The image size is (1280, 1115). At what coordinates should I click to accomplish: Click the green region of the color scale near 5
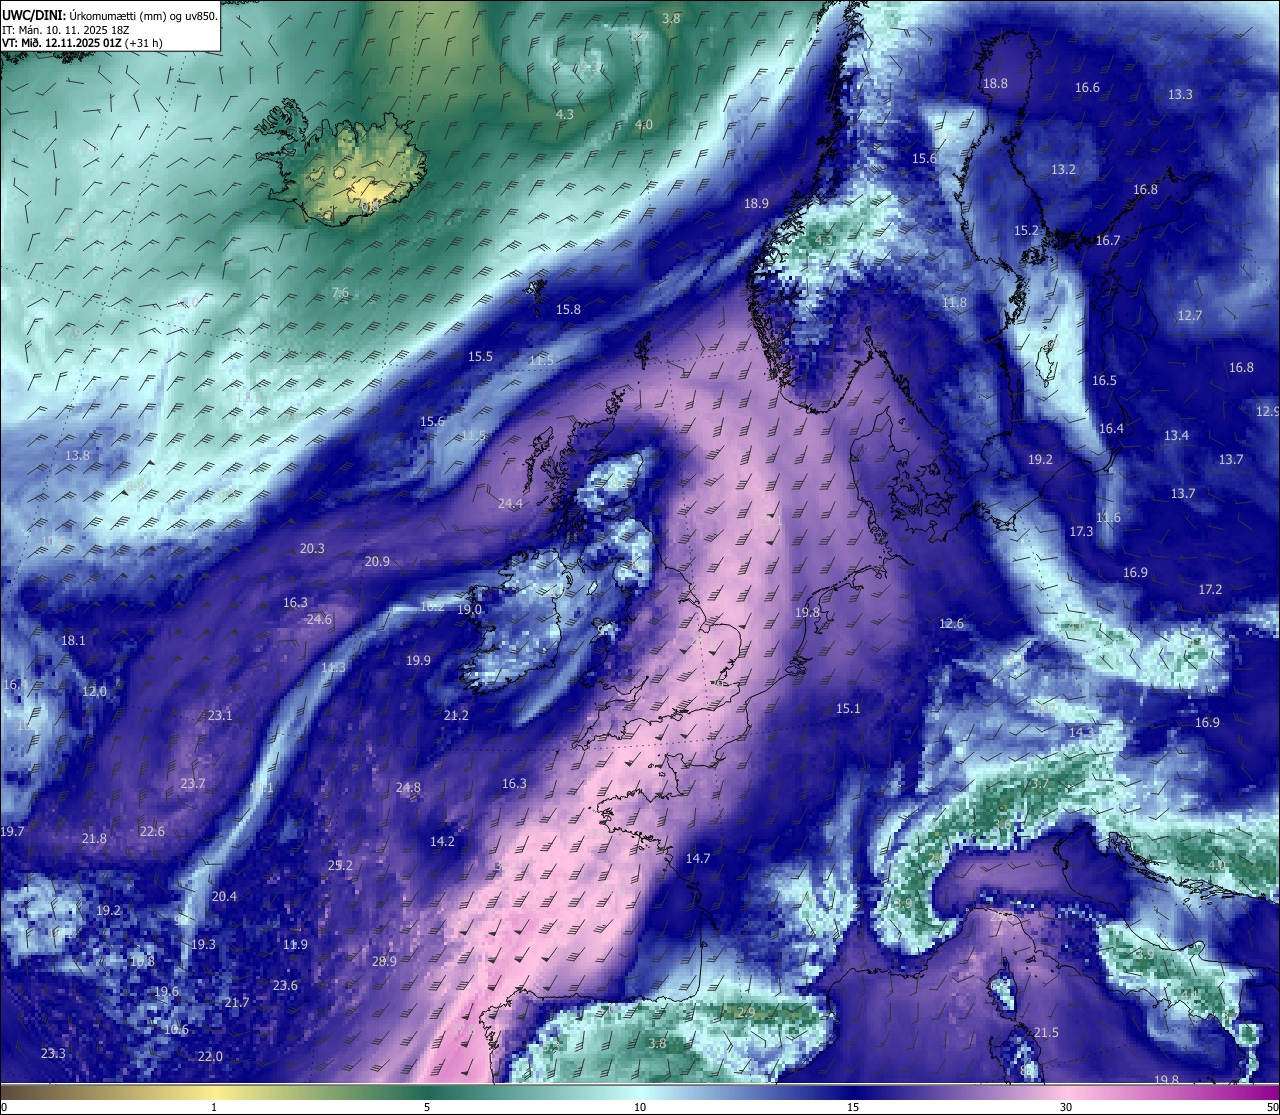tap(427, 1092)
